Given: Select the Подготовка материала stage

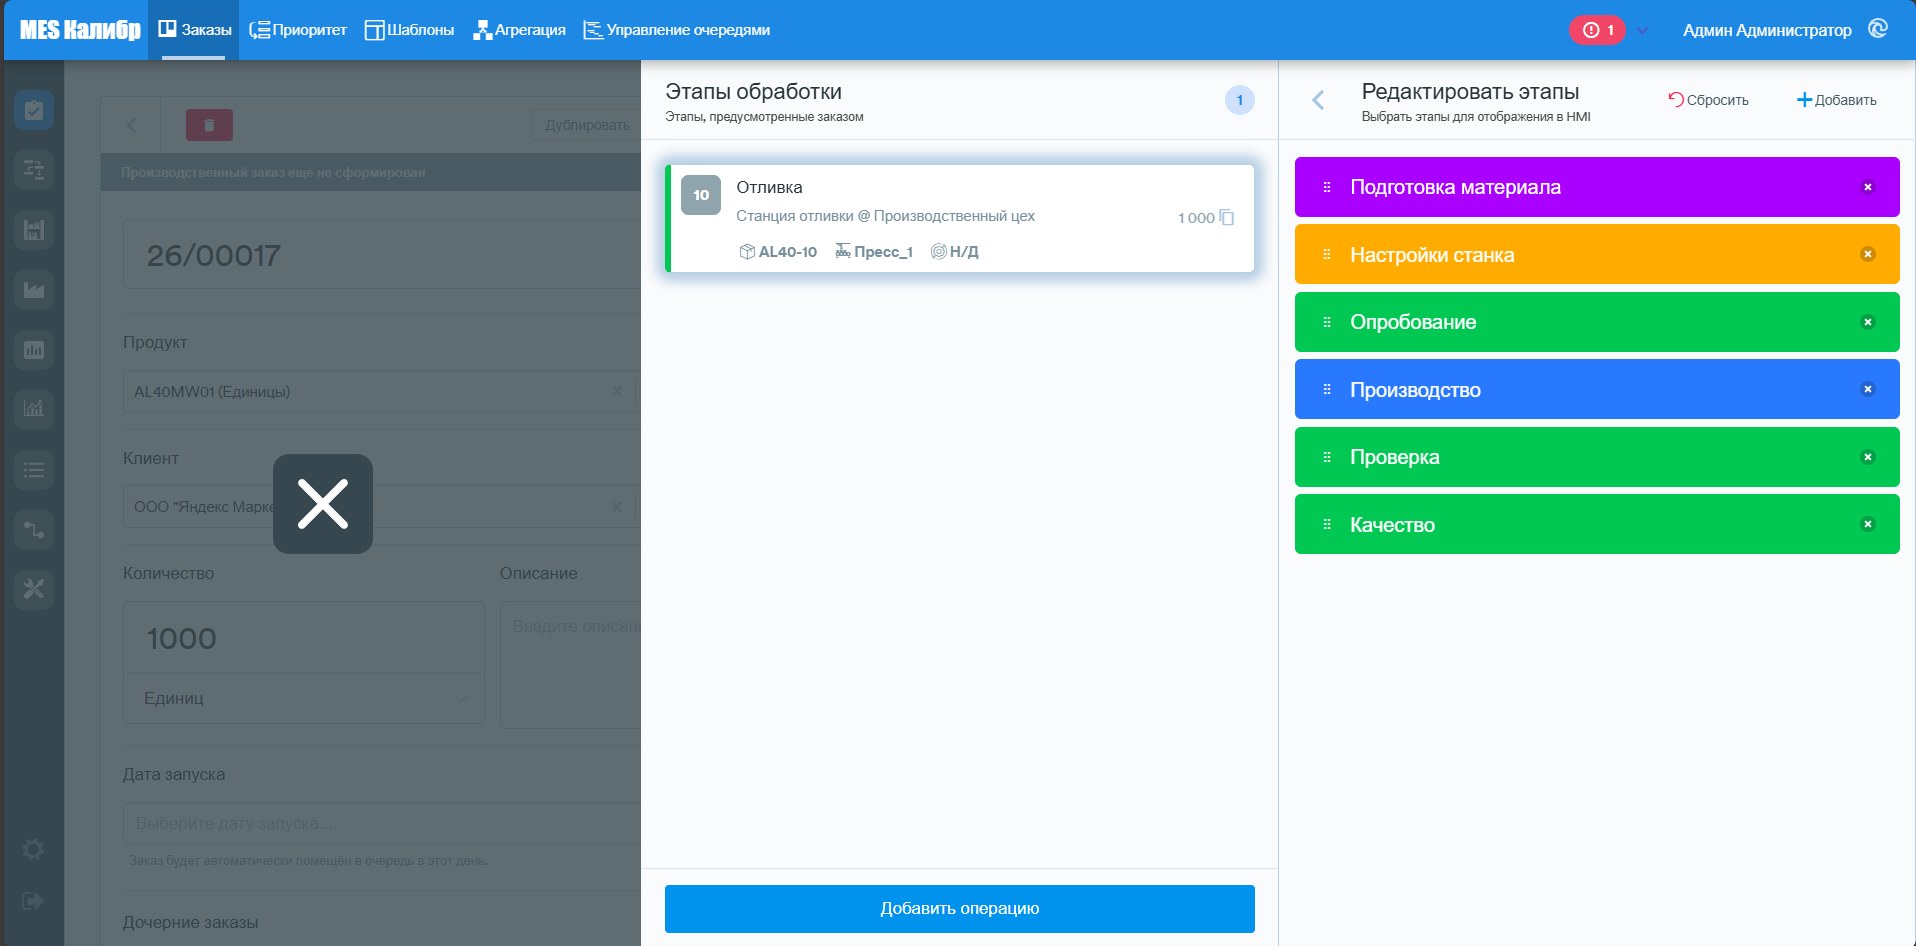Looking at the screenshot, I should [1597, 187].
